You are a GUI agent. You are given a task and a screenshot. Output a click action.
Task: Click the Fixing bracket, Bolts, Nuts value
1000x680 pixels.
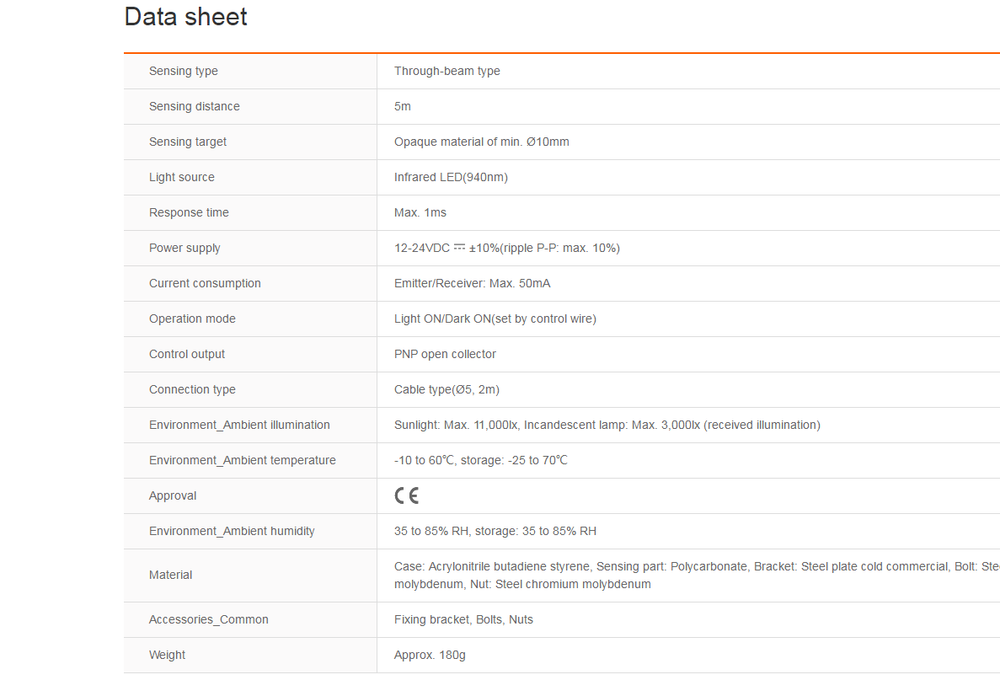tap(463, 620)
